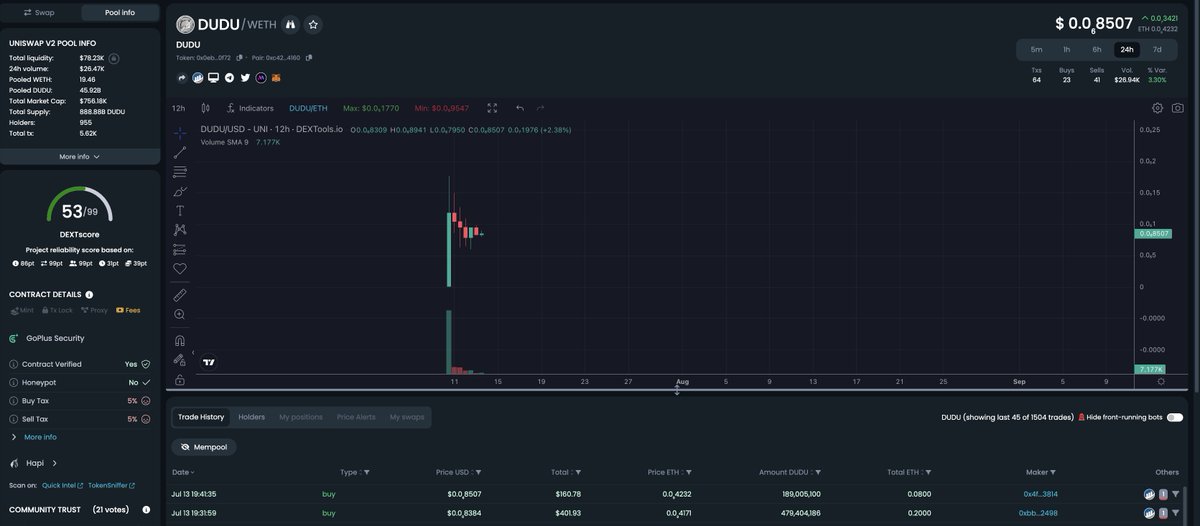Redo the chart action

click(541, 108)
